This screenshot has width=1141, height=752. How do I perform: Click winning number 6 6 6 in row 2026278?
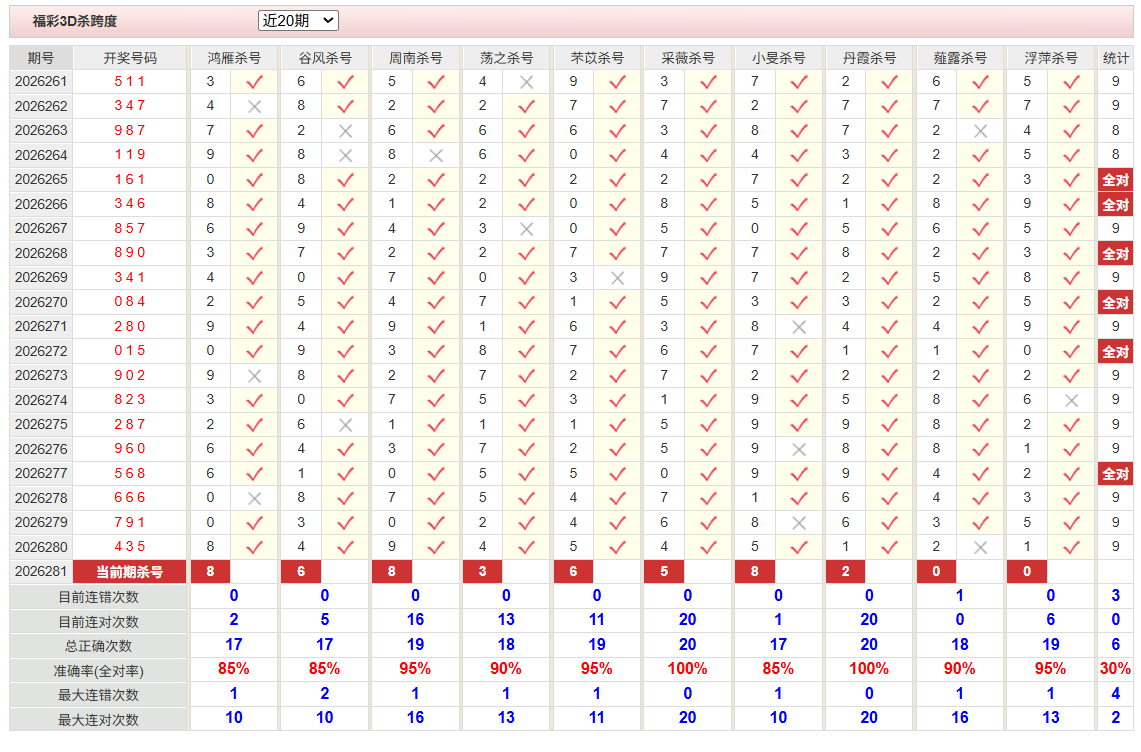coord(130,498)
